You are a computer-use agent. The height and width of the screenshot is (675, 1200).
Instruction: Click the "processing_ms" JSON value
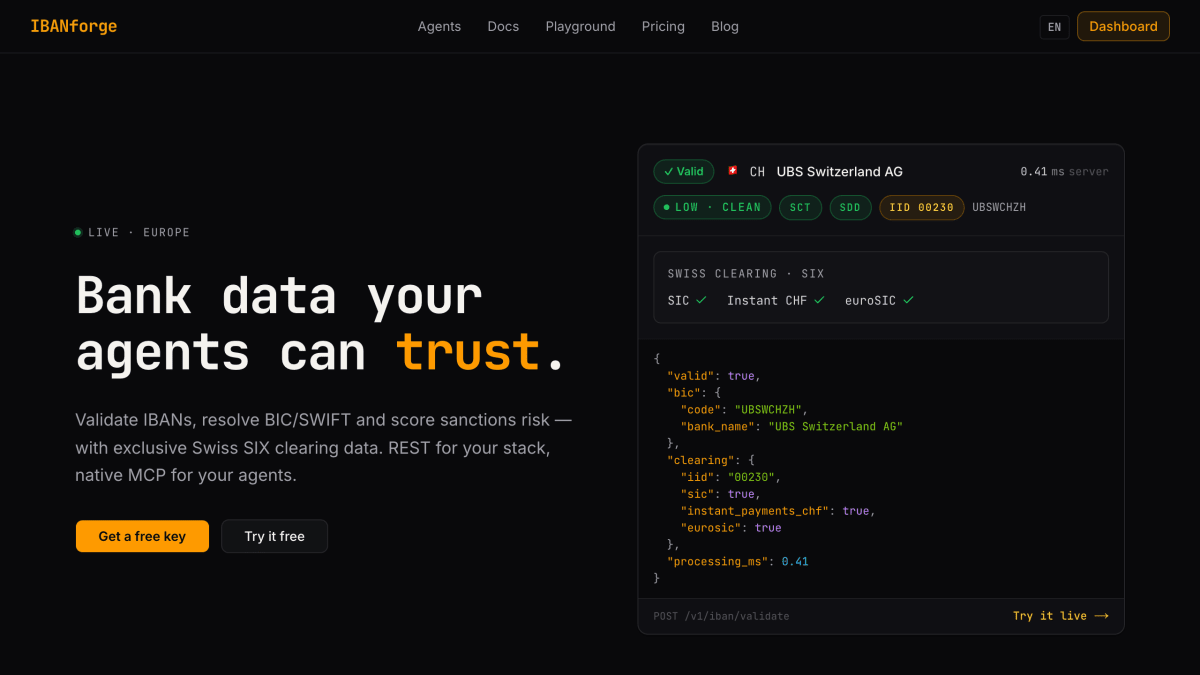[x=795, y=561]
